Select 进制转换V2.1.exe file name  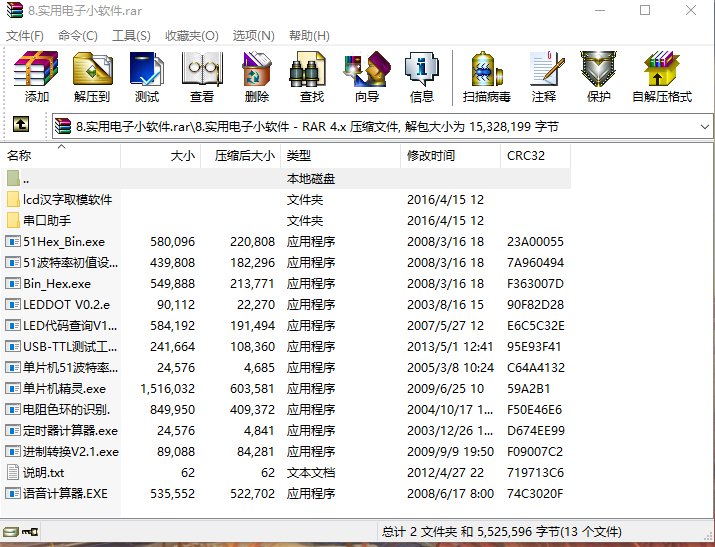[x=71, y=451]
